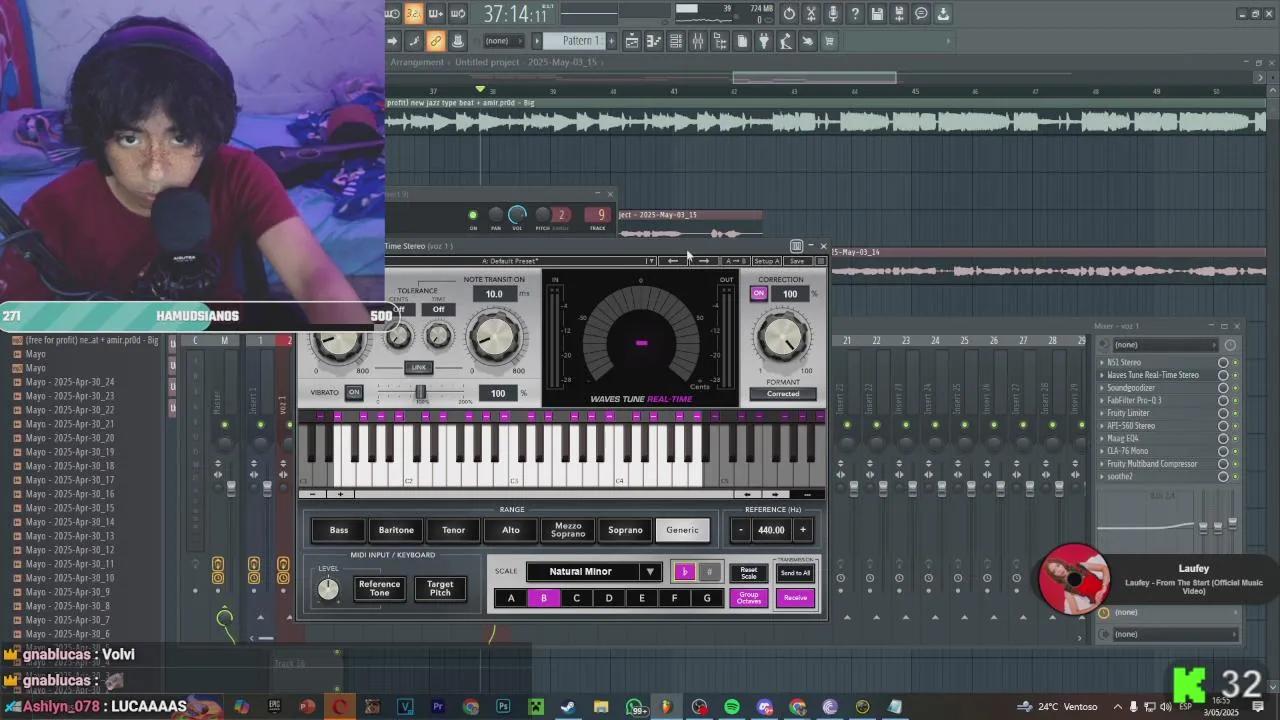Add new pattern with plus button
This screenshot has height=720, width=1280.
click(611, 41)
